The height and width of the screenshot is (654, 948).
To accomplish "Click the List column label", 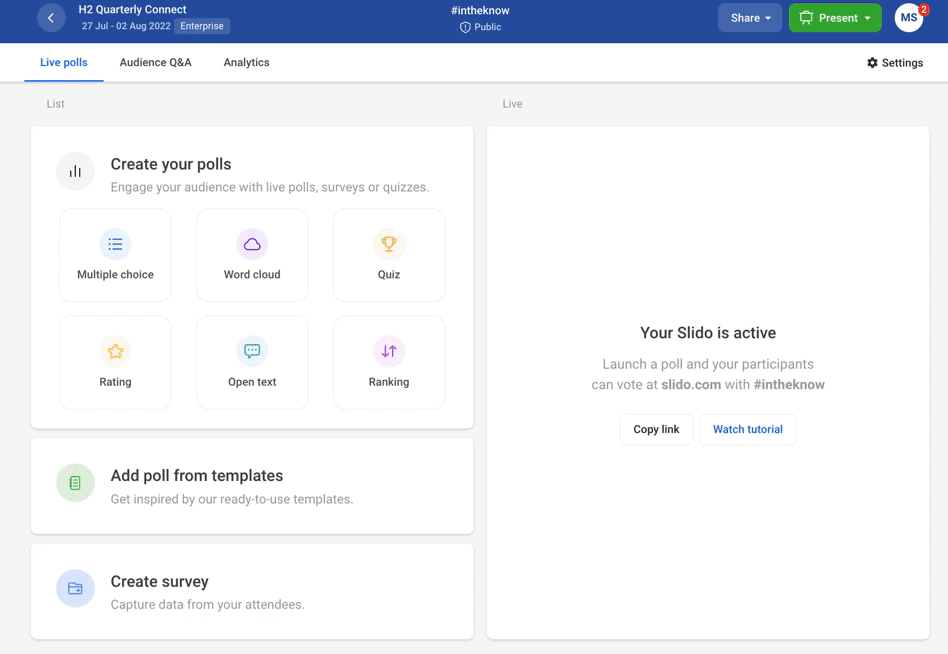I will 55,104.
